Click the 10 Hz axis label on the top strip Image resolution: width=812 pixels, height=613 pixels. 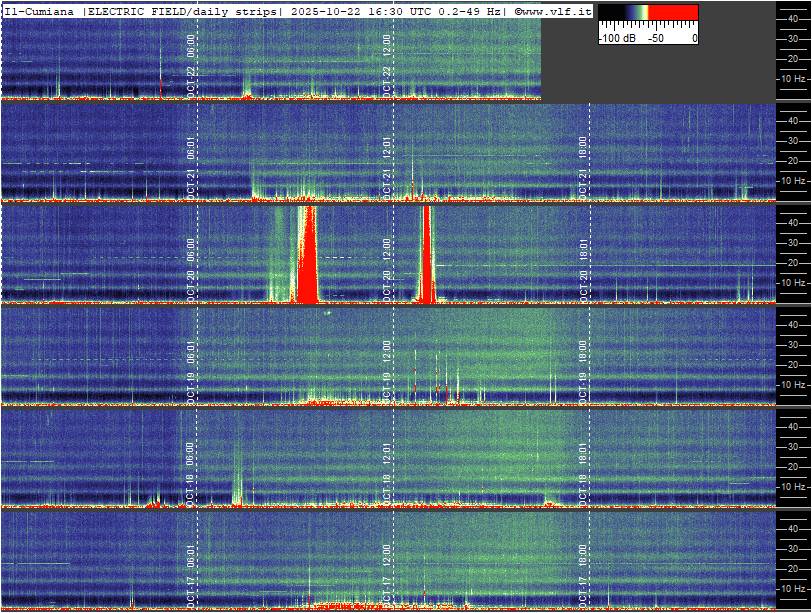[x=792, y=78]
